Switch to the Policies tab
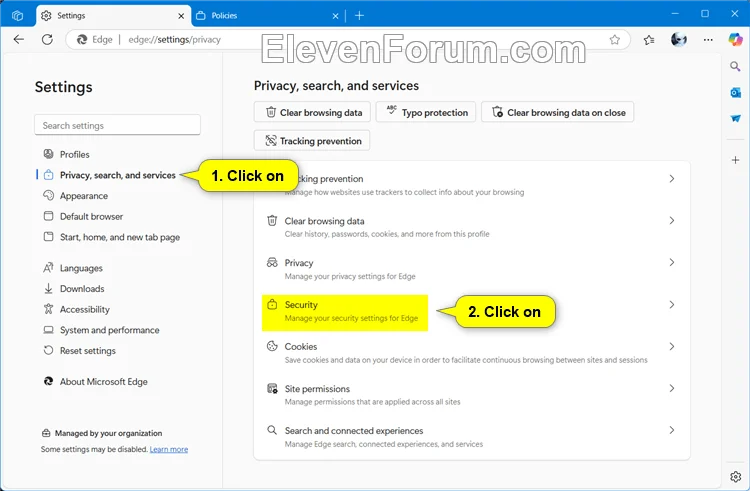Viewport: 750px width, 491px height. [x=269, y=16]
